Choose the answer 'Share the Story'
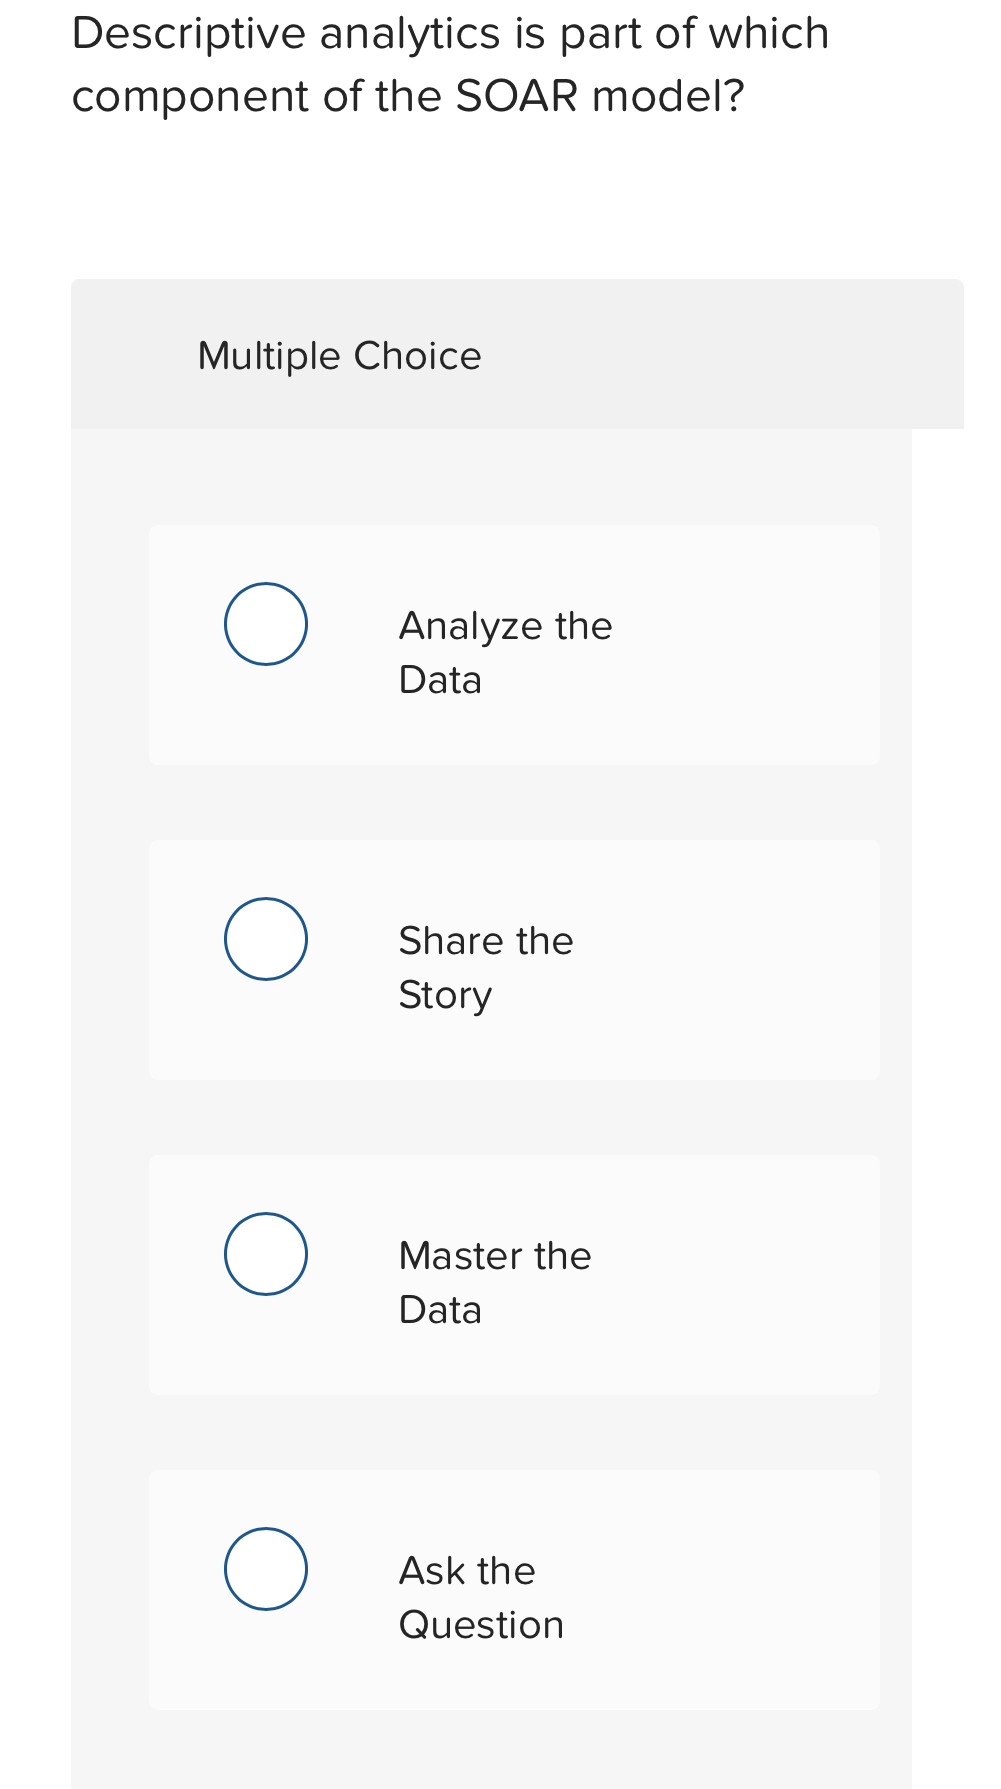 (486, 966)
